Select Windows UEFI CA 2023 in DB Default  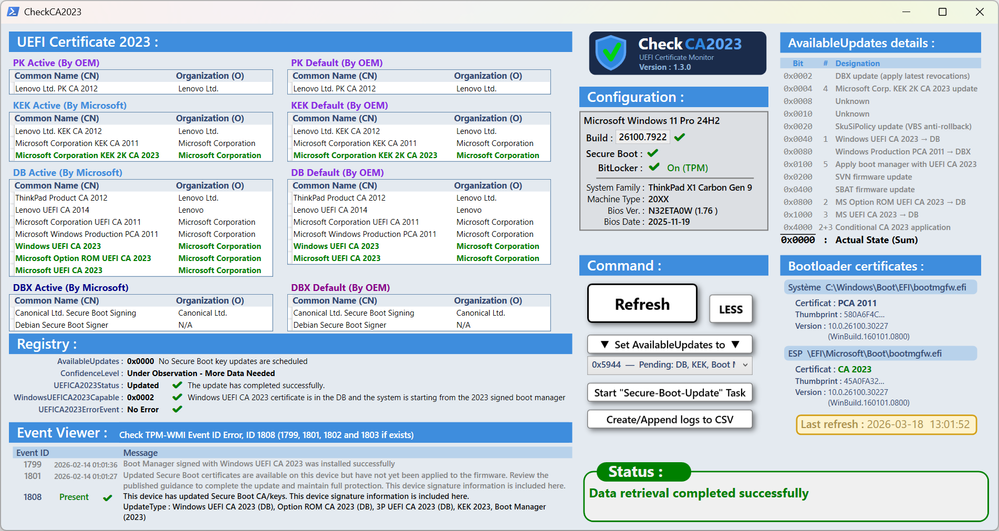[419, 247]
